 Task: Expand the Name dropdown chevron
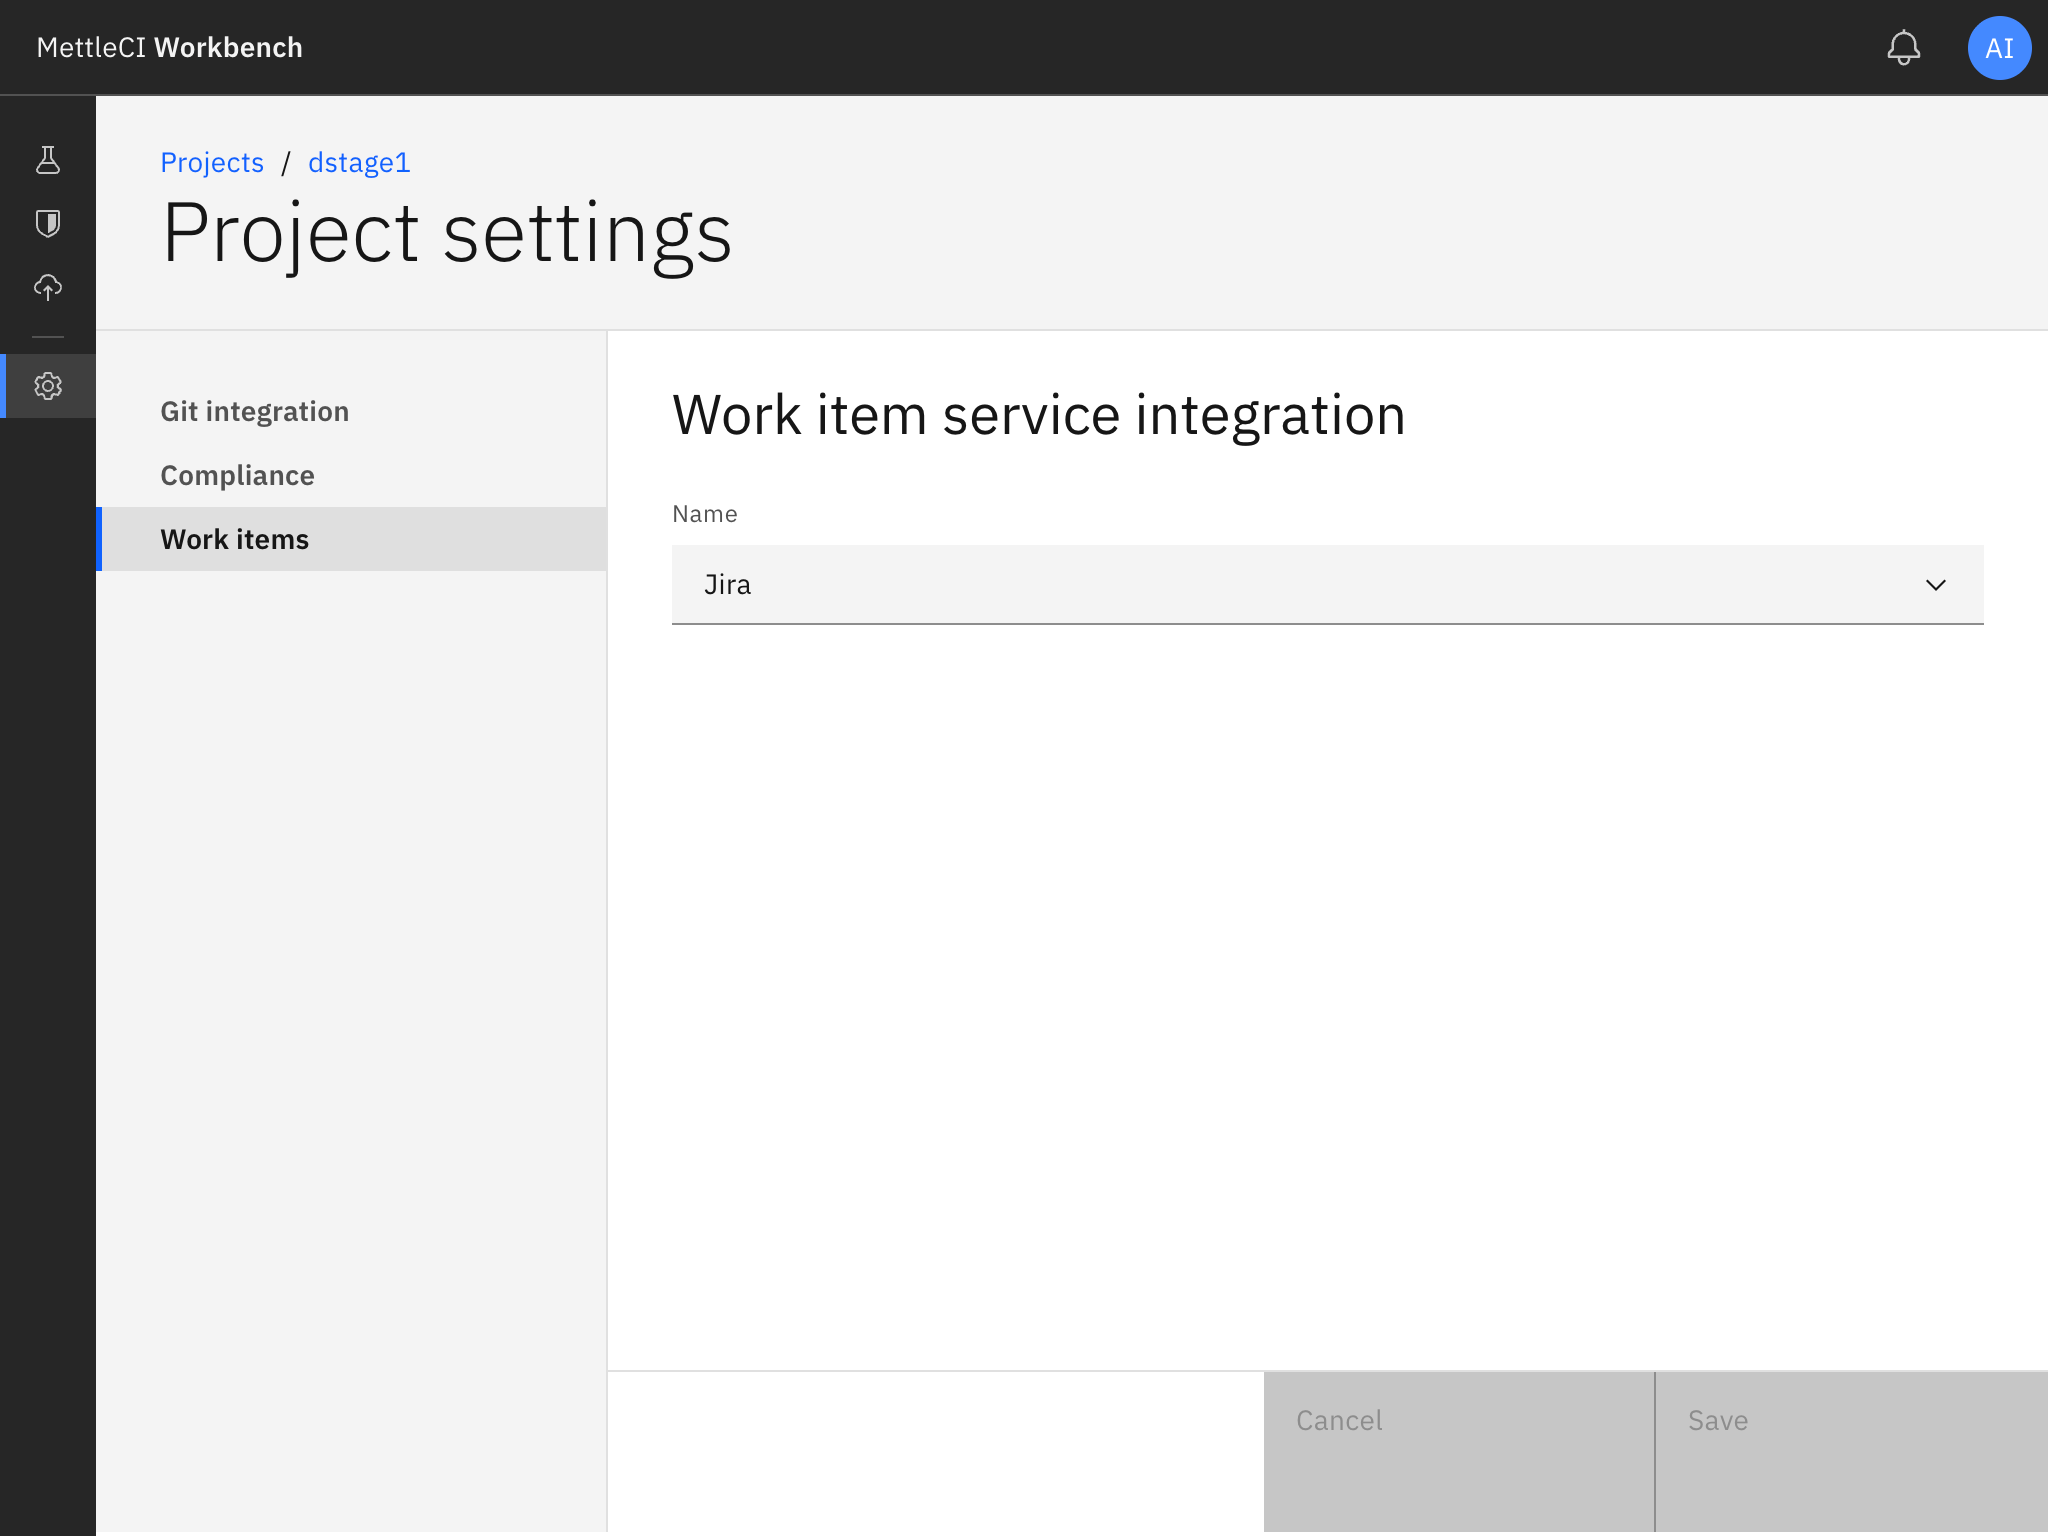1936,584
